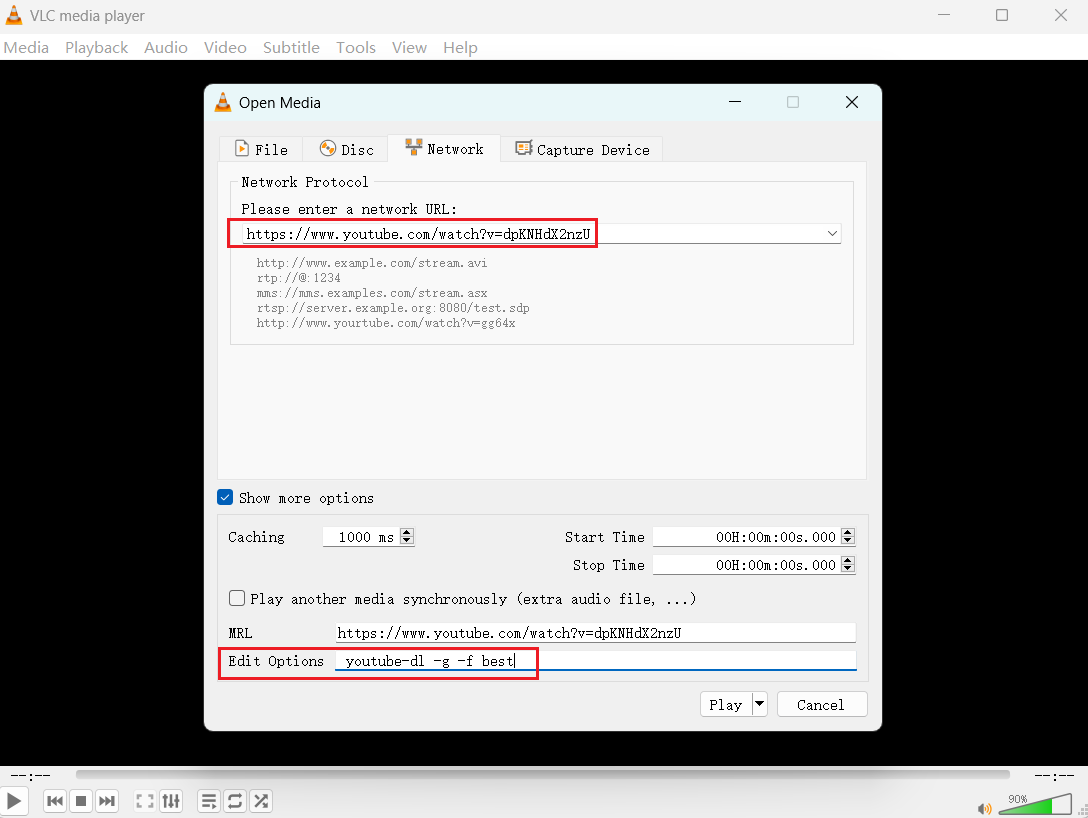Image resolution: width=1088 pixels, height=818 pixels.
Task: Select the Network tab
Action: [x=444, y=148]
